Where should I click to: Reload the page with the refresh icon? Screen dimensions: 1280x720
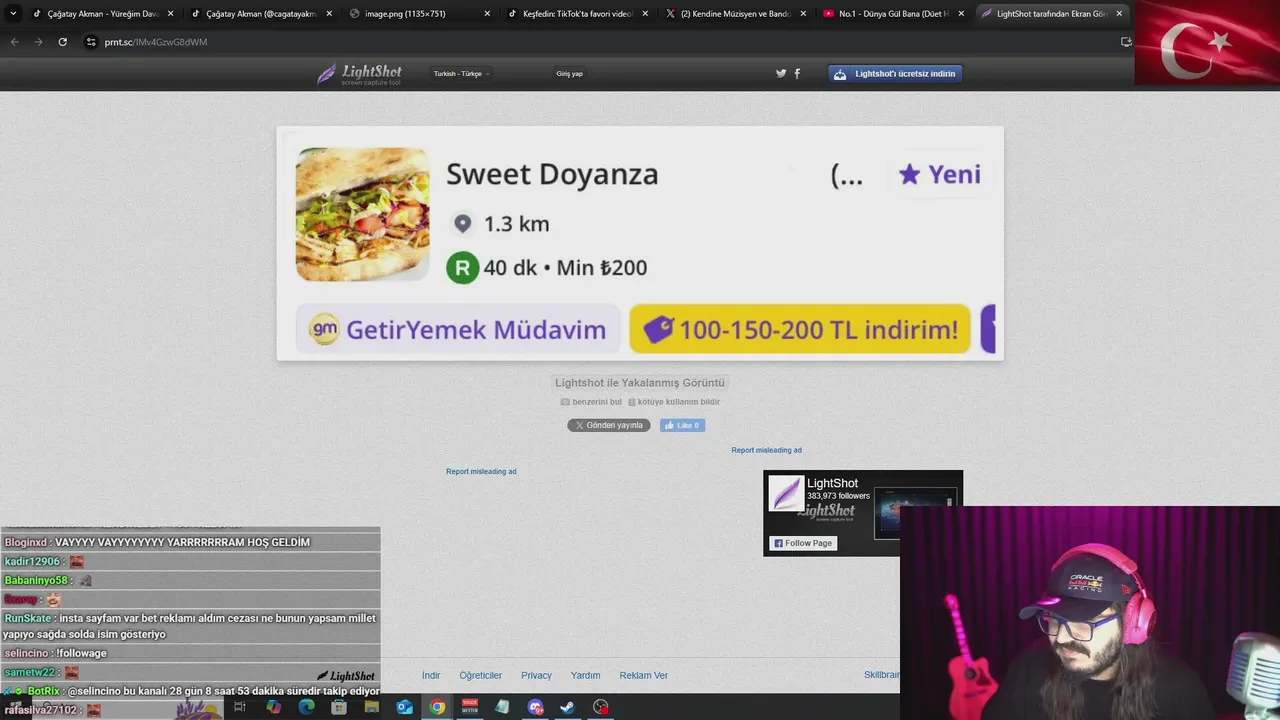(x=62, y=42)
